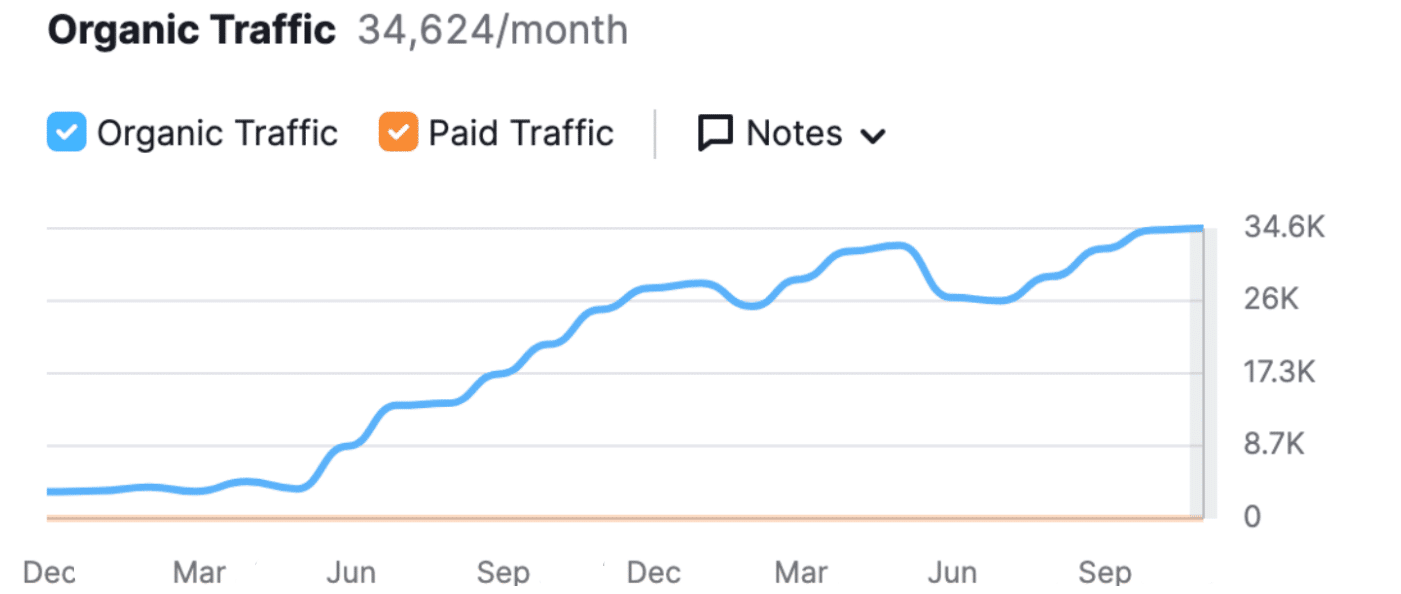Select the Paid Traffic legend label
The image size is (1401, 594).
(x=520, y=131)
